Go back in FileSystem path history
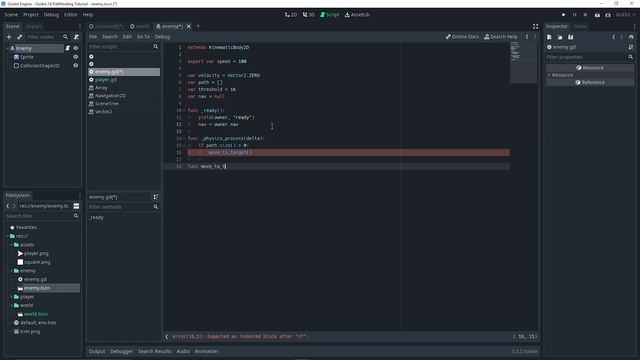640x360 pixels. (x=8, y=206)
